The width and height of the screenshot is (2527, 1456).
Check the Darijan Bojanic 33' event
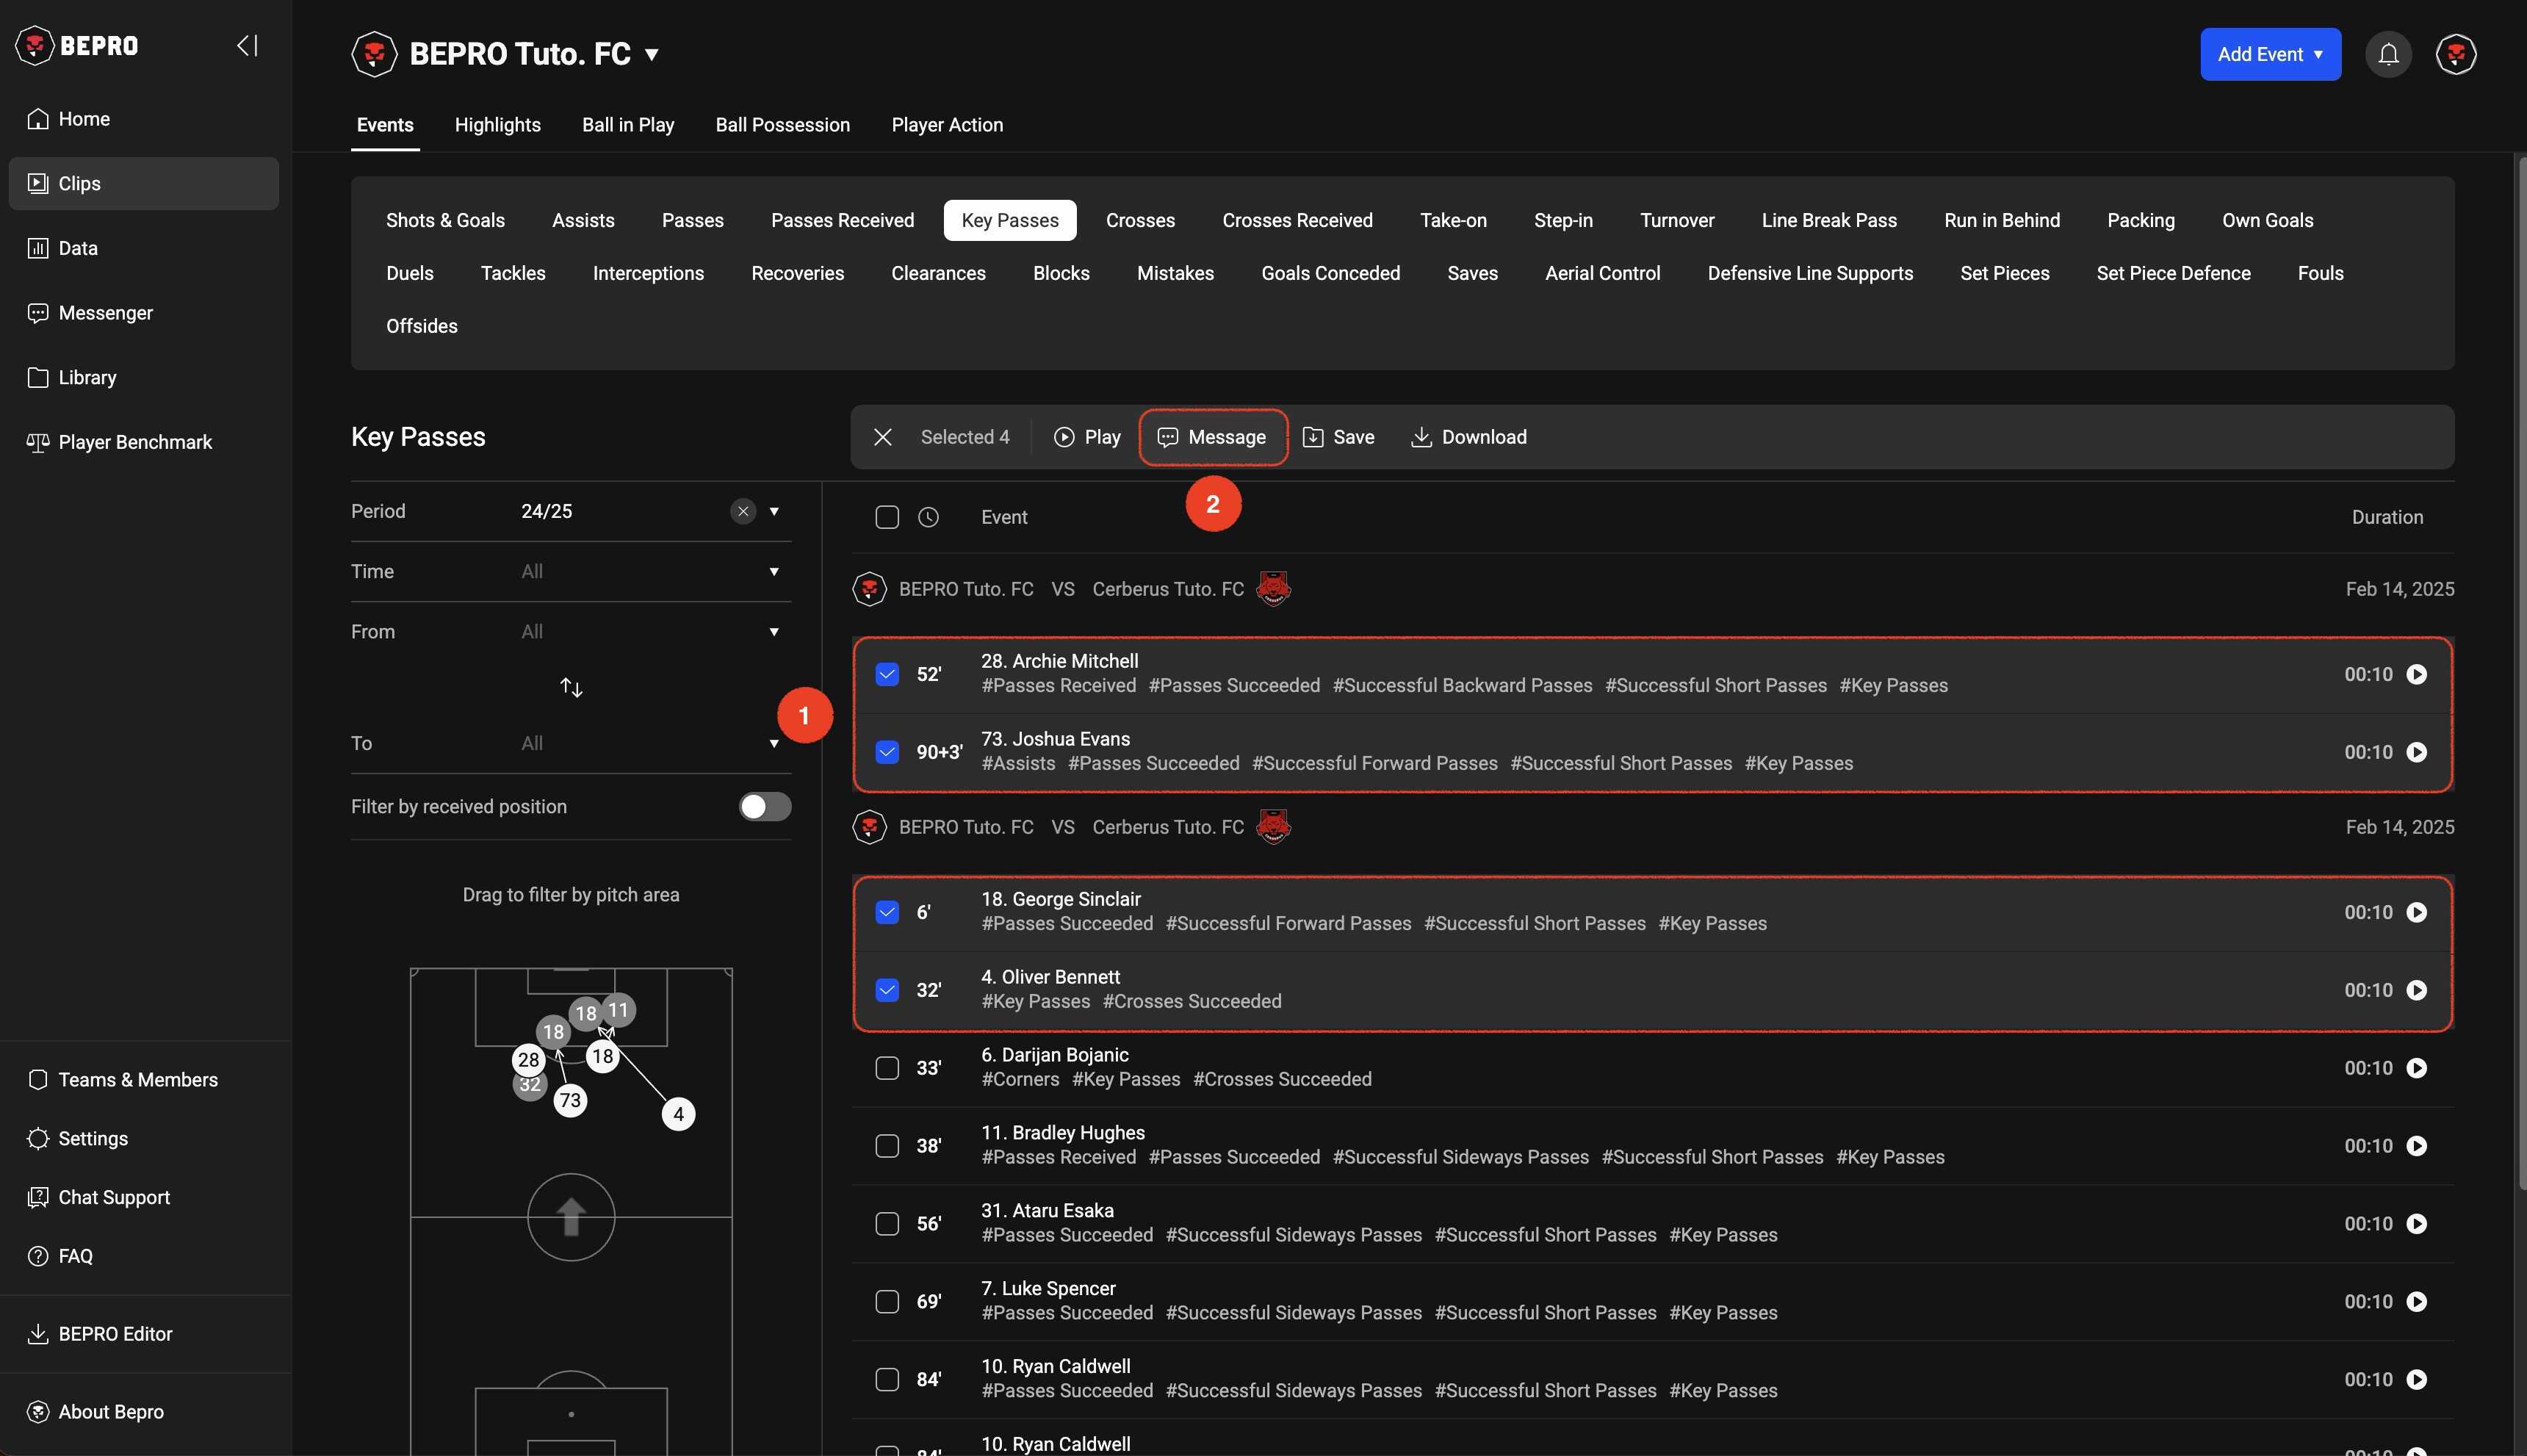pos(887,1068)
